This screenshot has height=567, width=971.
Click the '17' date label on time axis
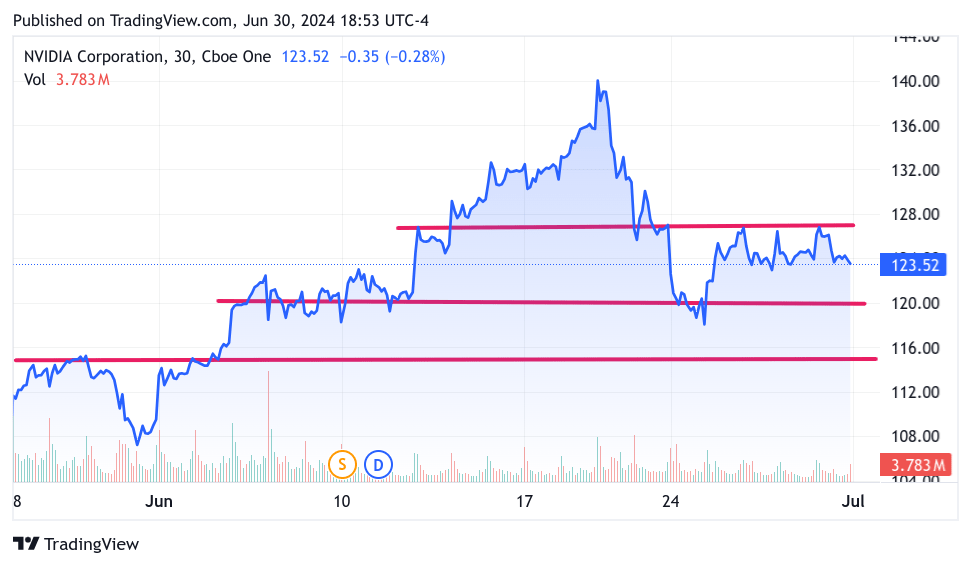[524, 501]
